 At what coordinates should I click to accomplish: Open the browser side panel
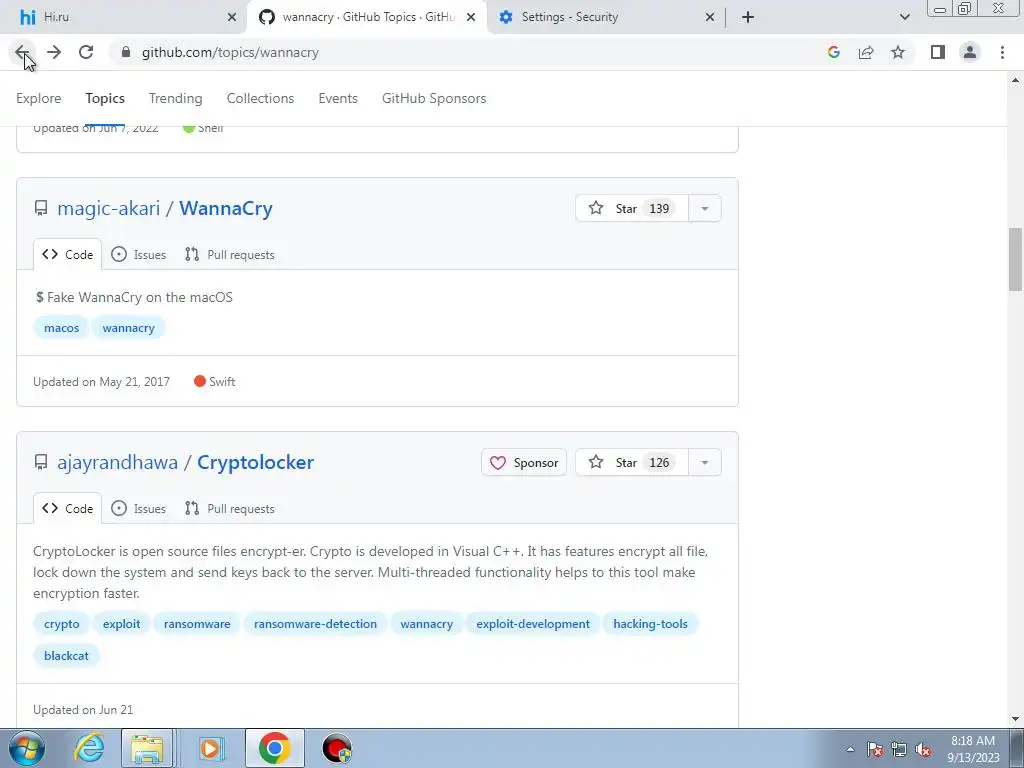click(938, 52)
